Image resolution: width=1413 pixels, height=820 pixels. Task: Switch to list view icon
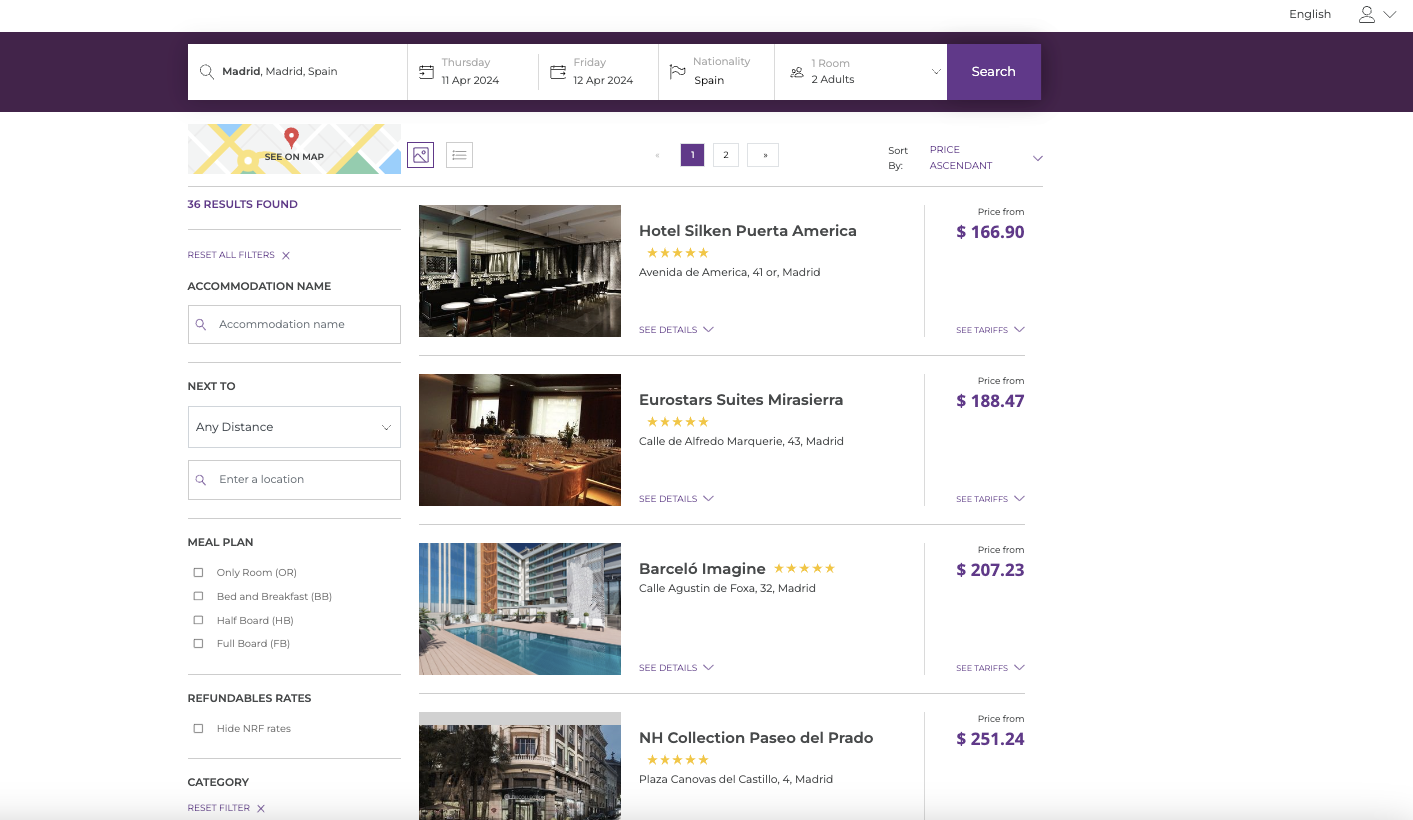(x=459, y=155)
